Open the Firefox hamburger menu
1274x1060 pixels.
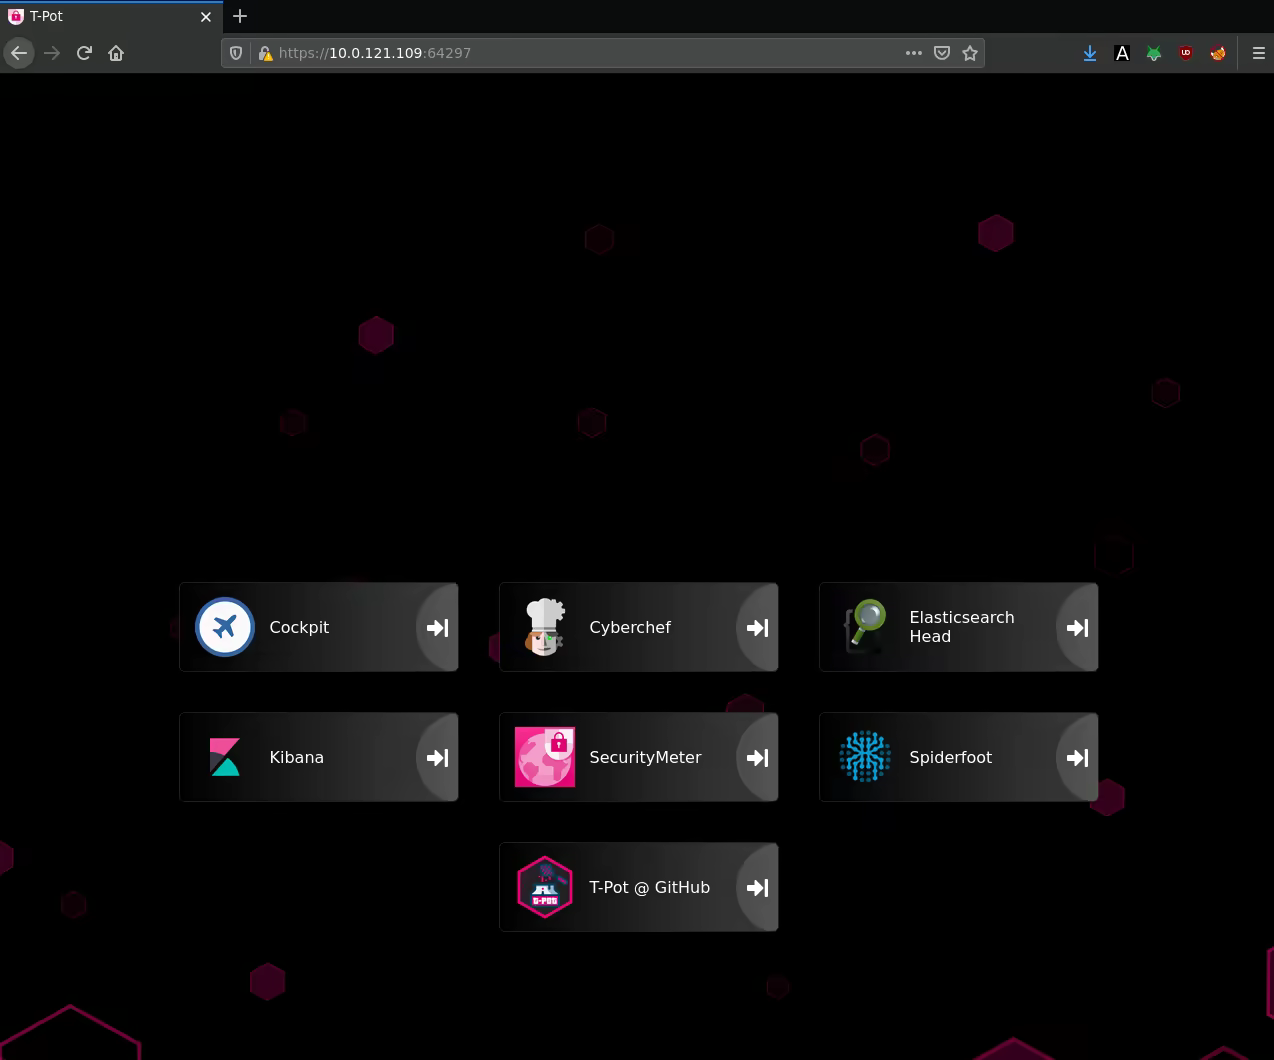point(1258,53)
